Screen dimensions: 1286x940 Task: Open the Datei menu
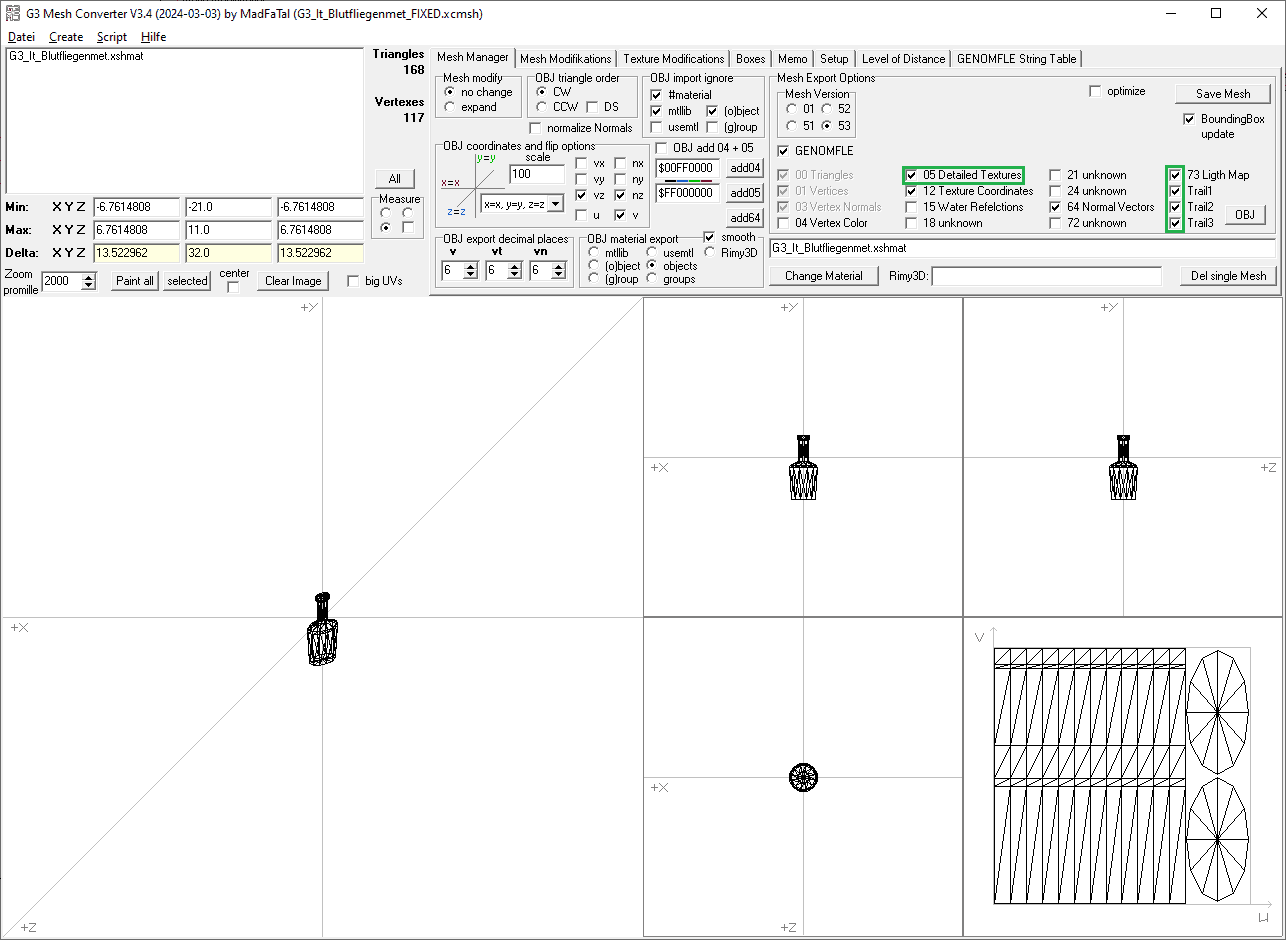pyautogui.click(x=21, y=37)
